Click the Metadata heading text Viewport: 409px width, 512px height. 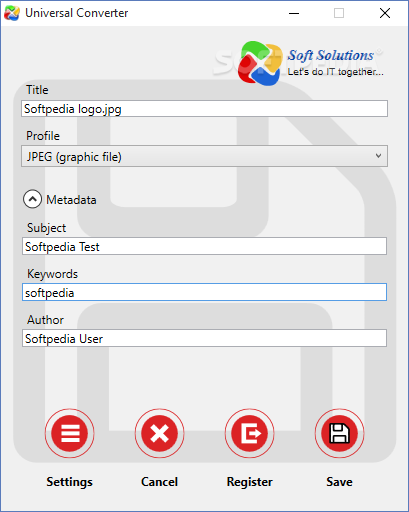point(71,200)
